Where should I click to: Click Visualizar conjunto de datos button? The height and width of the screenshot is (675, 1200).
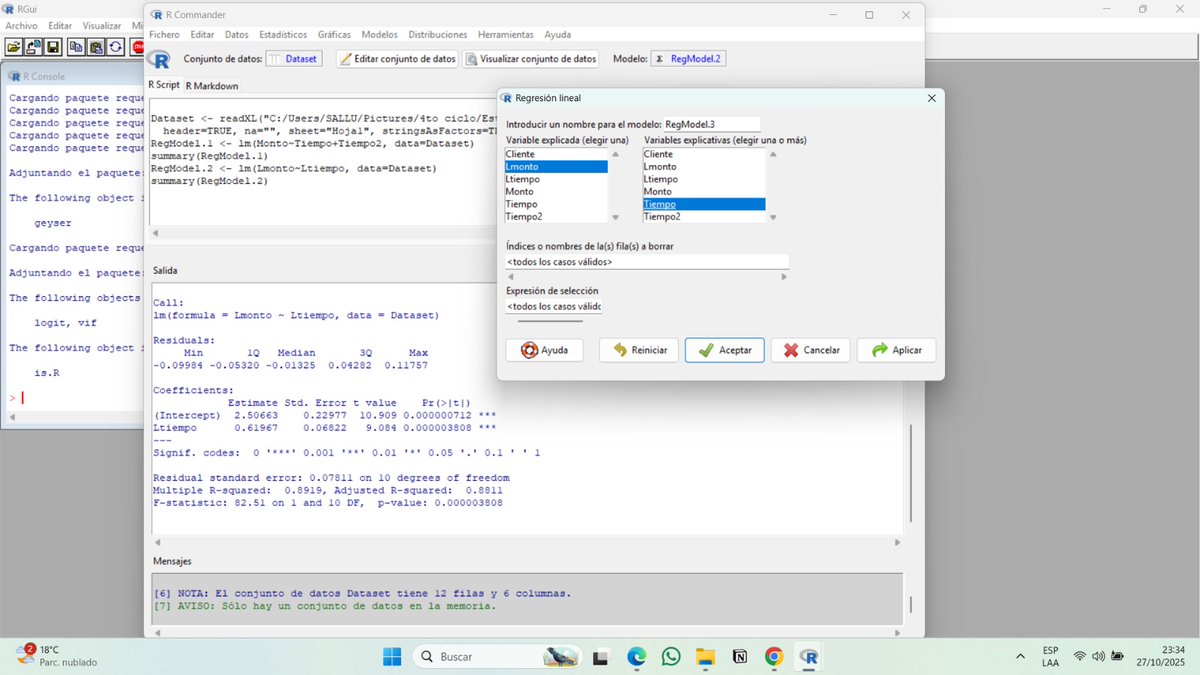click(x=532, y=59)
